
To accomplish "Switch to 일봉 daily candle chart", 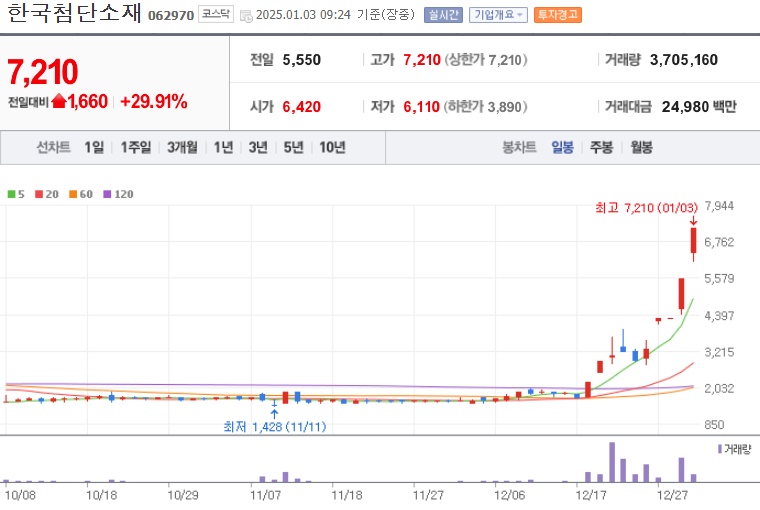I will click(562, 147).
